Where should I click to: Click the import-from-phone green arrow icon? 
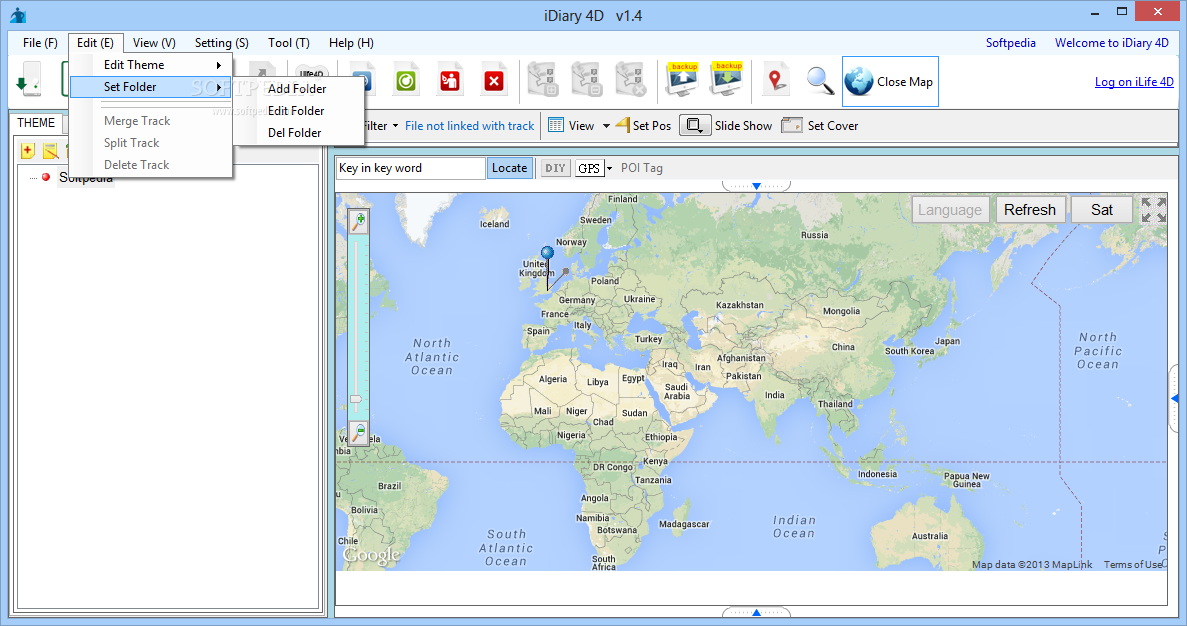click(x=28, y=80)
